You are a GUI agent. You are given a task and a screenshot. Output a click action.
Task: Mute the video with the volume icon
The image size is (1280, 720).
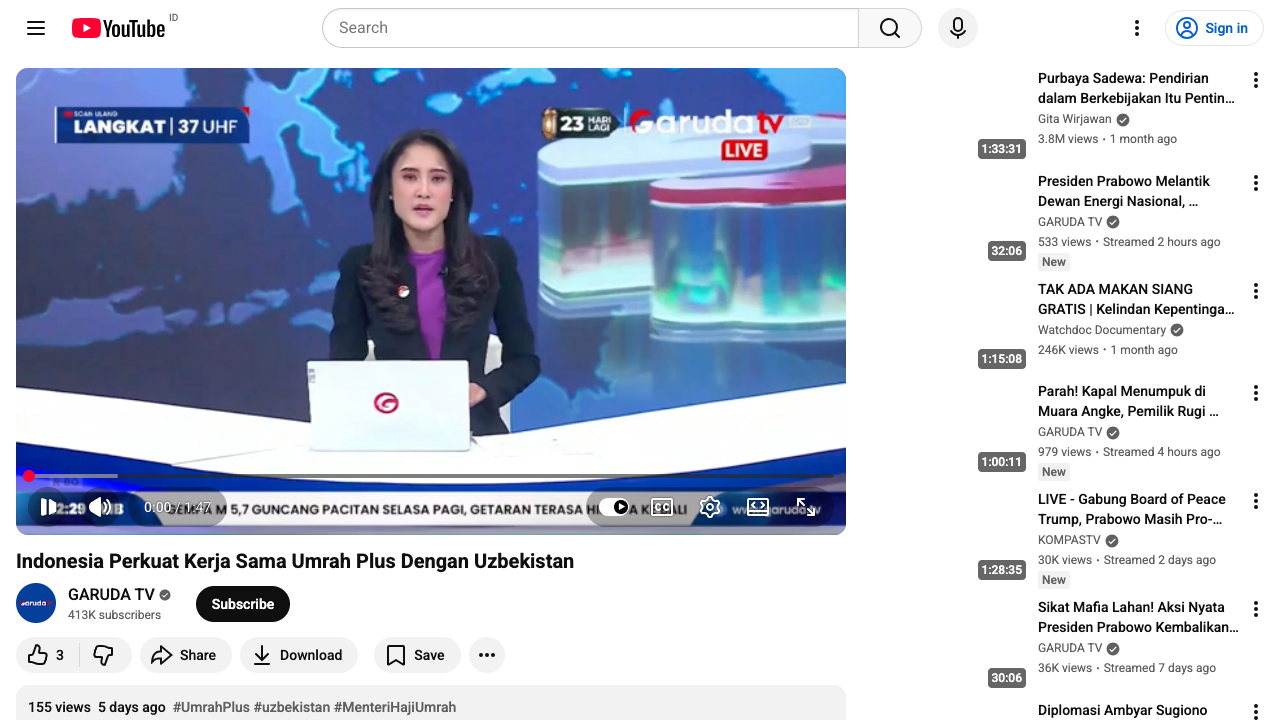tap(100, 507)
